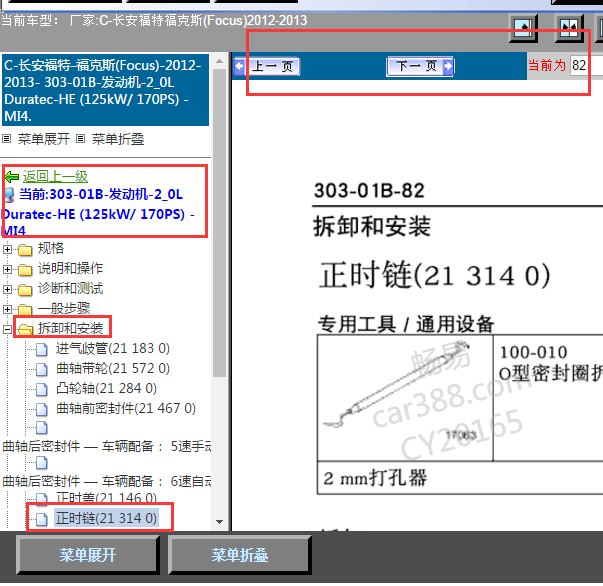
Task: Click open folder icon next to 拆卸和安装
Action: 25,330
